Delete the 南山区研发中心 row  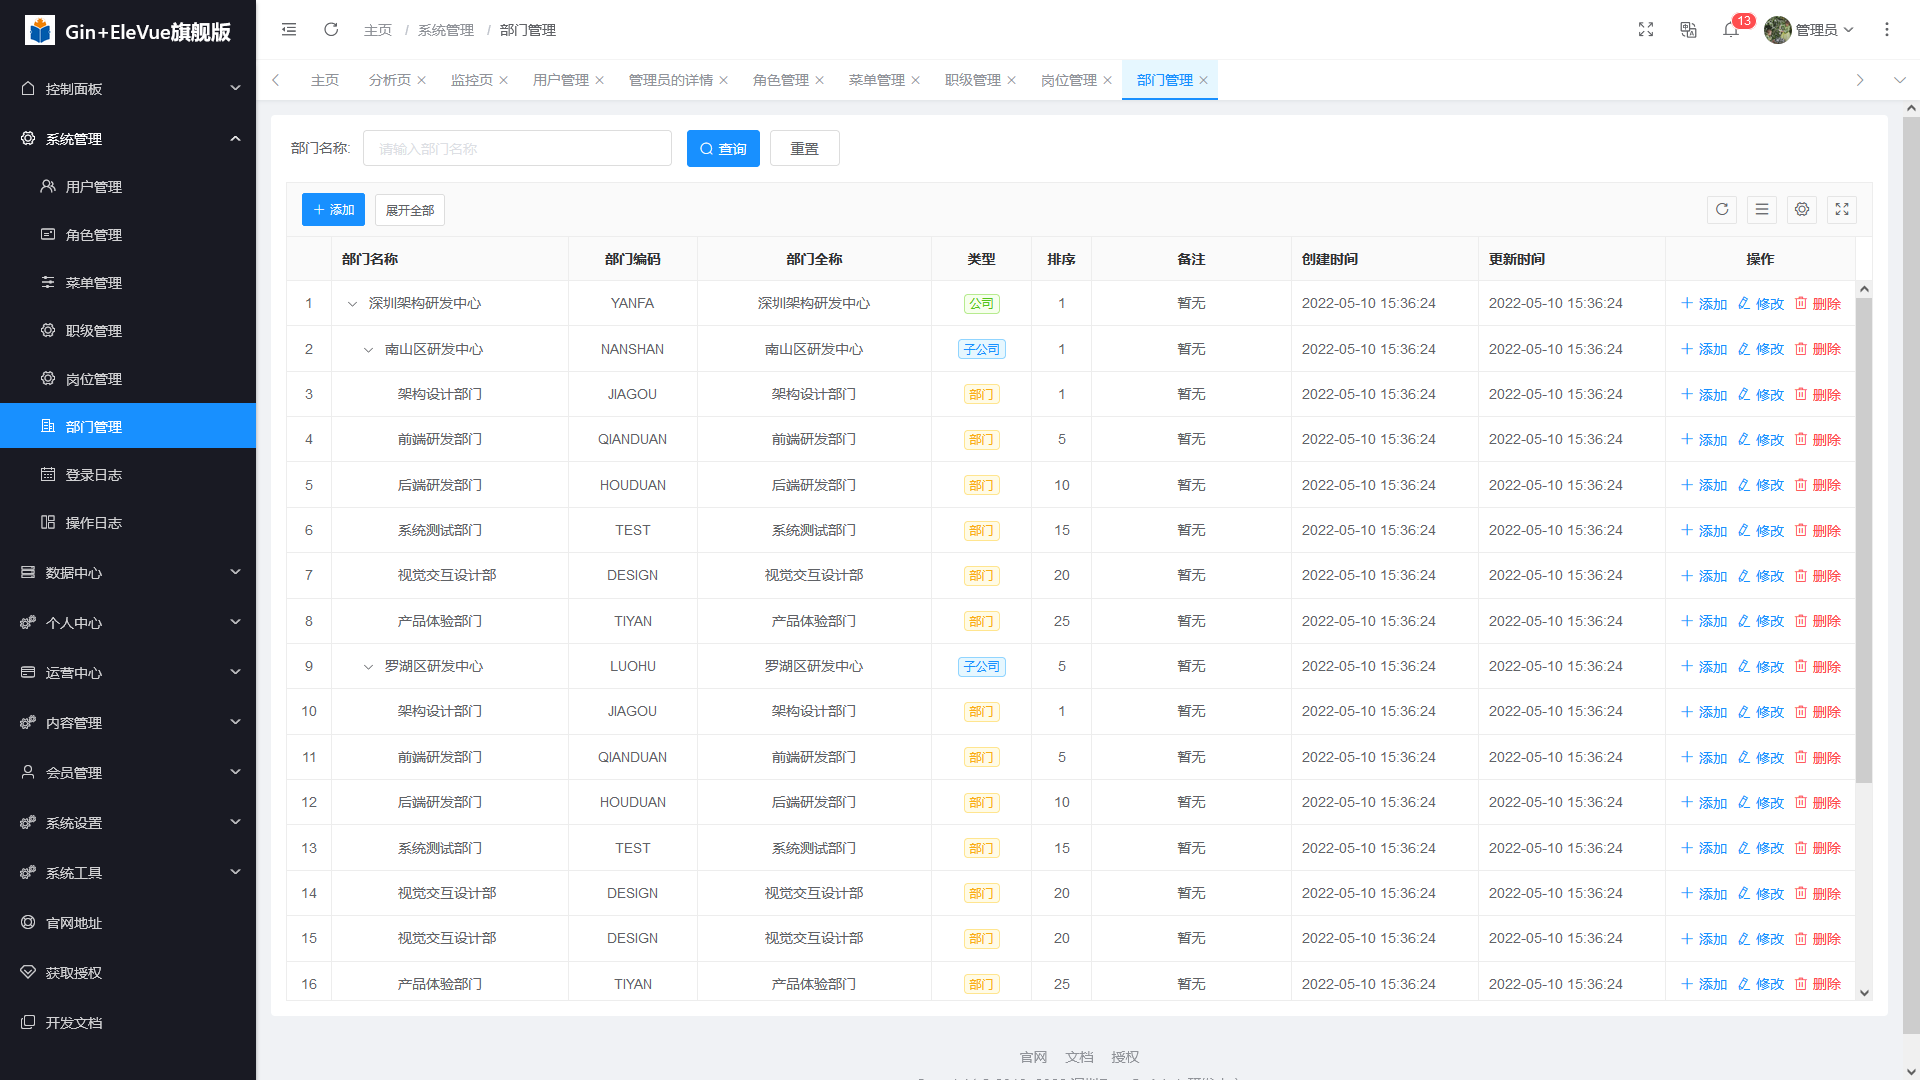(x=1818, y=349)
